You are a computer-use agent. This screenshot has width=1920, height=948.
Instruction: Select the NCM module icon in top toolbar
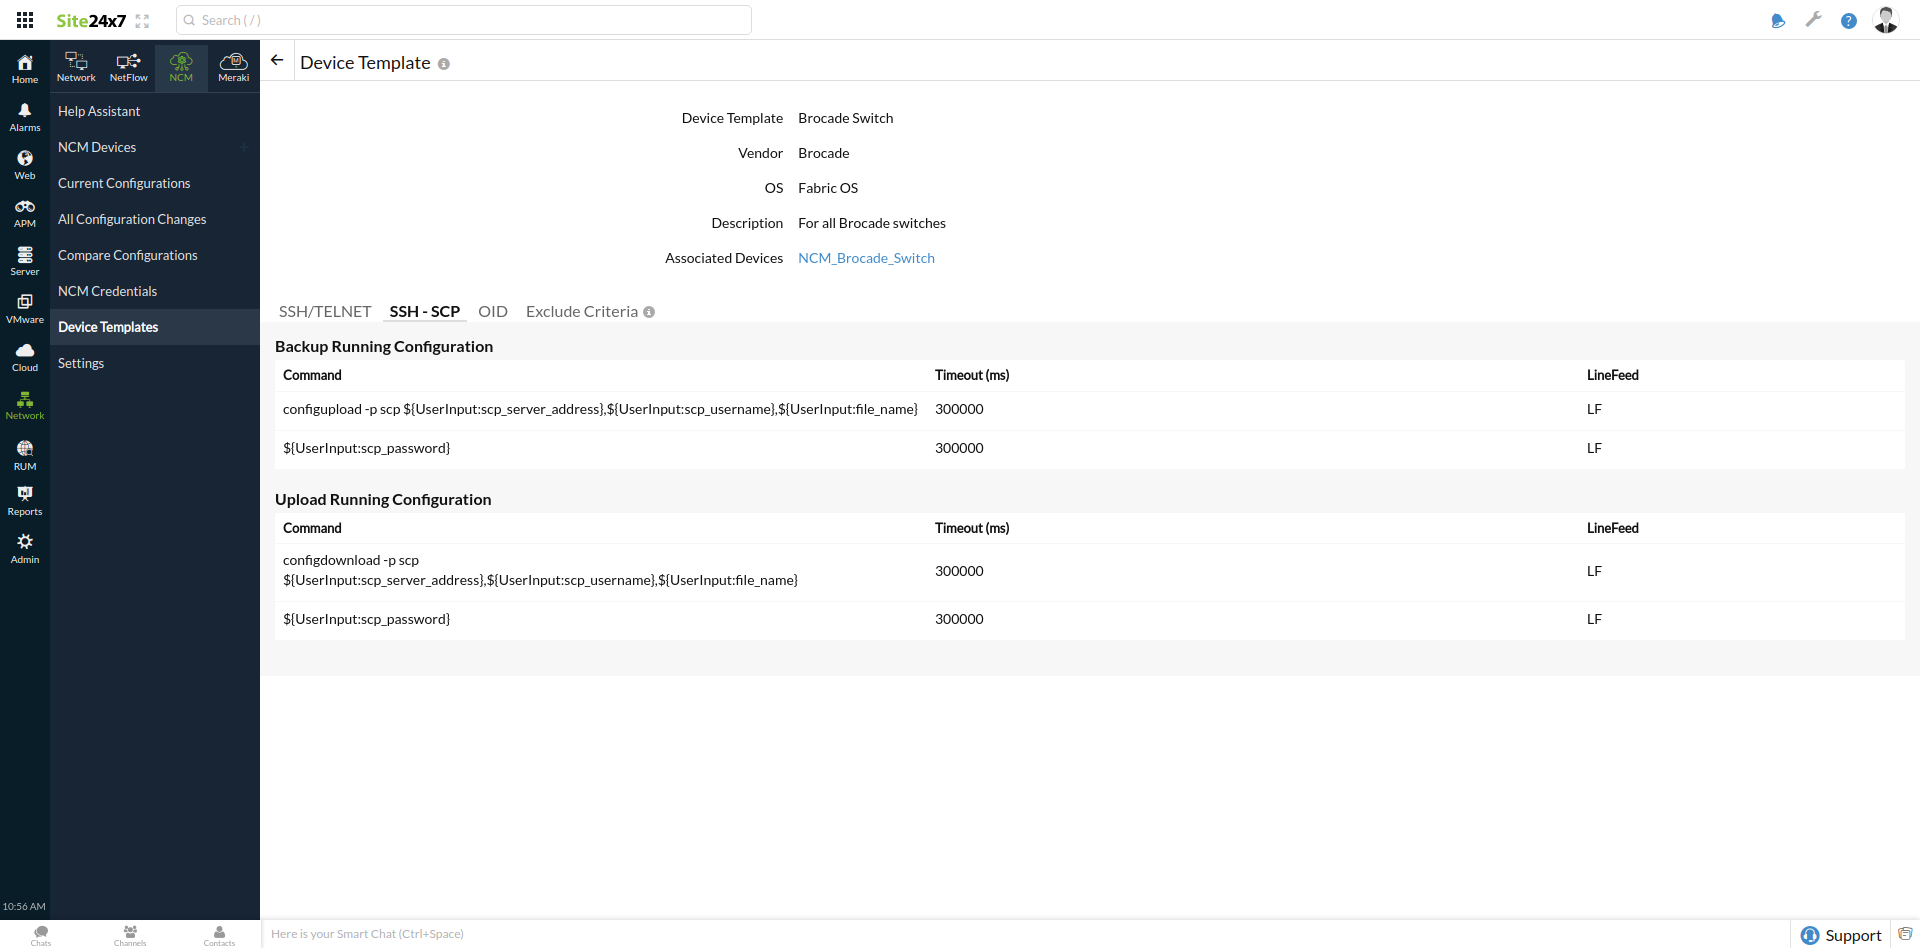tap(181, 65)
